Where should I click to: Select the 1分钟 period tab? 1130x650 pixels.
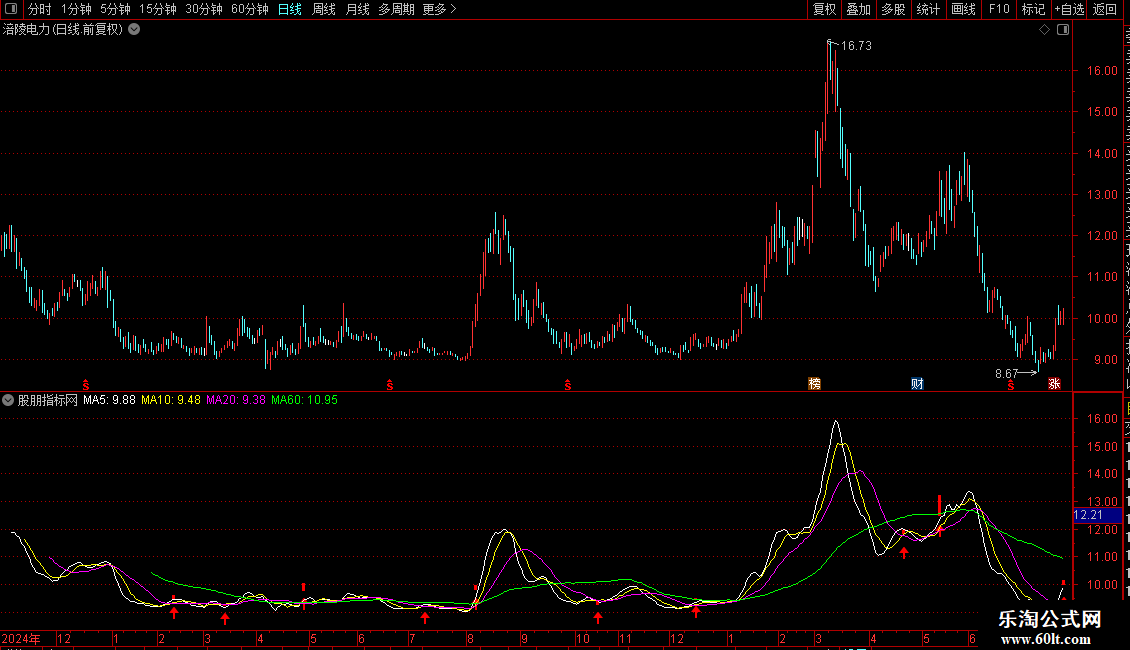click(x=76, y=9)
